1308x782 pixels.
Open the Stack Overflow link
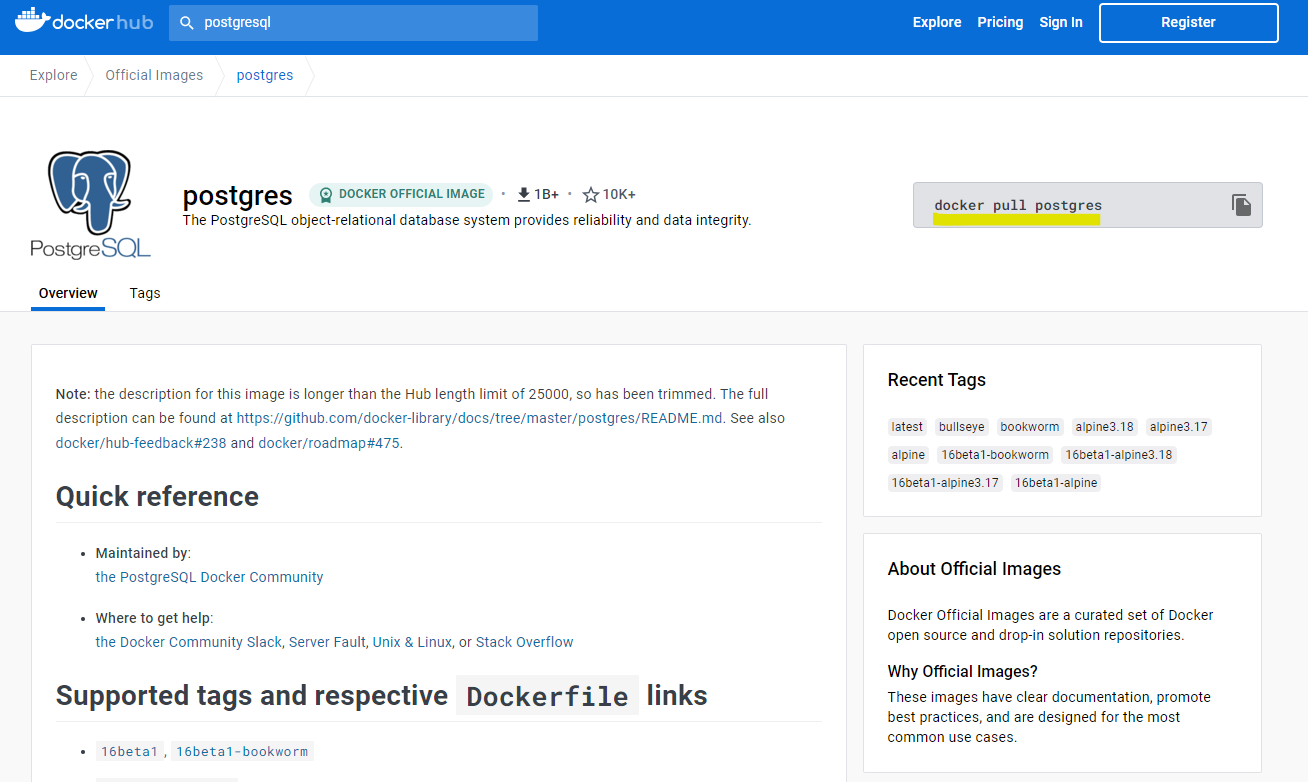click(525, 642)
